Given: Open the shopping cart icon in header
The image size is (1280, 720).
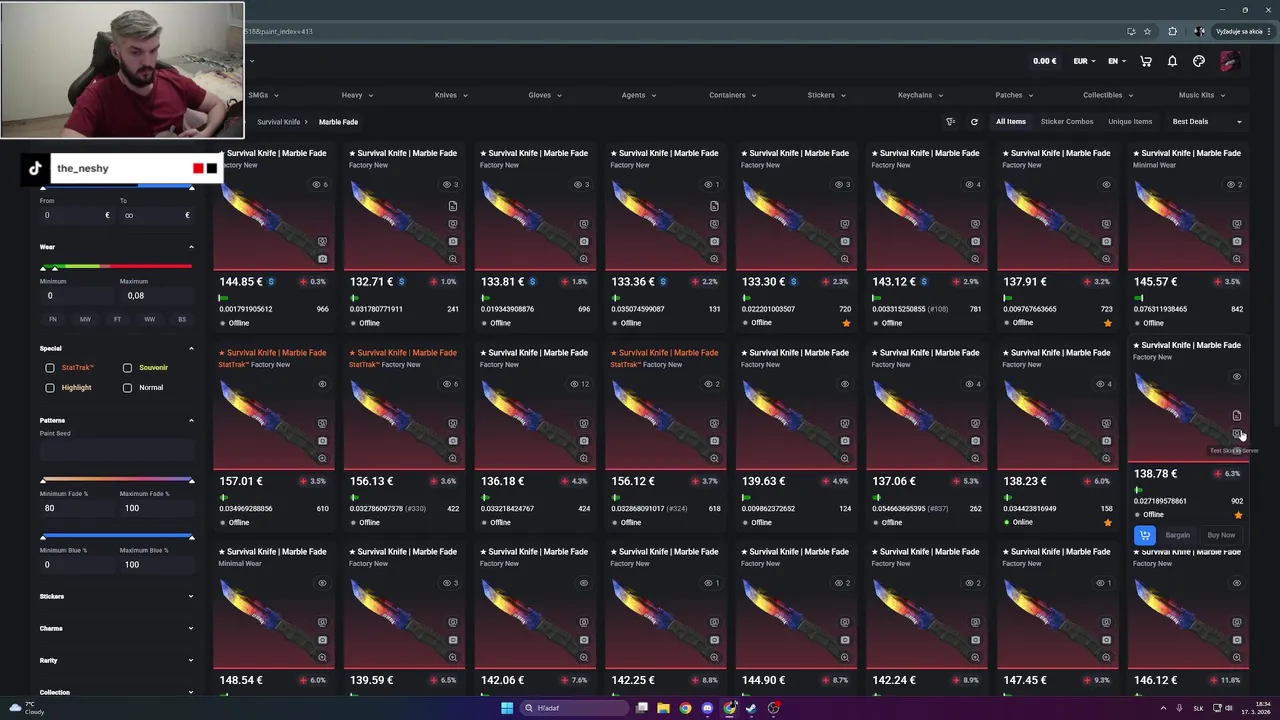Looking at the screenshot, I should coord(1146,61).
